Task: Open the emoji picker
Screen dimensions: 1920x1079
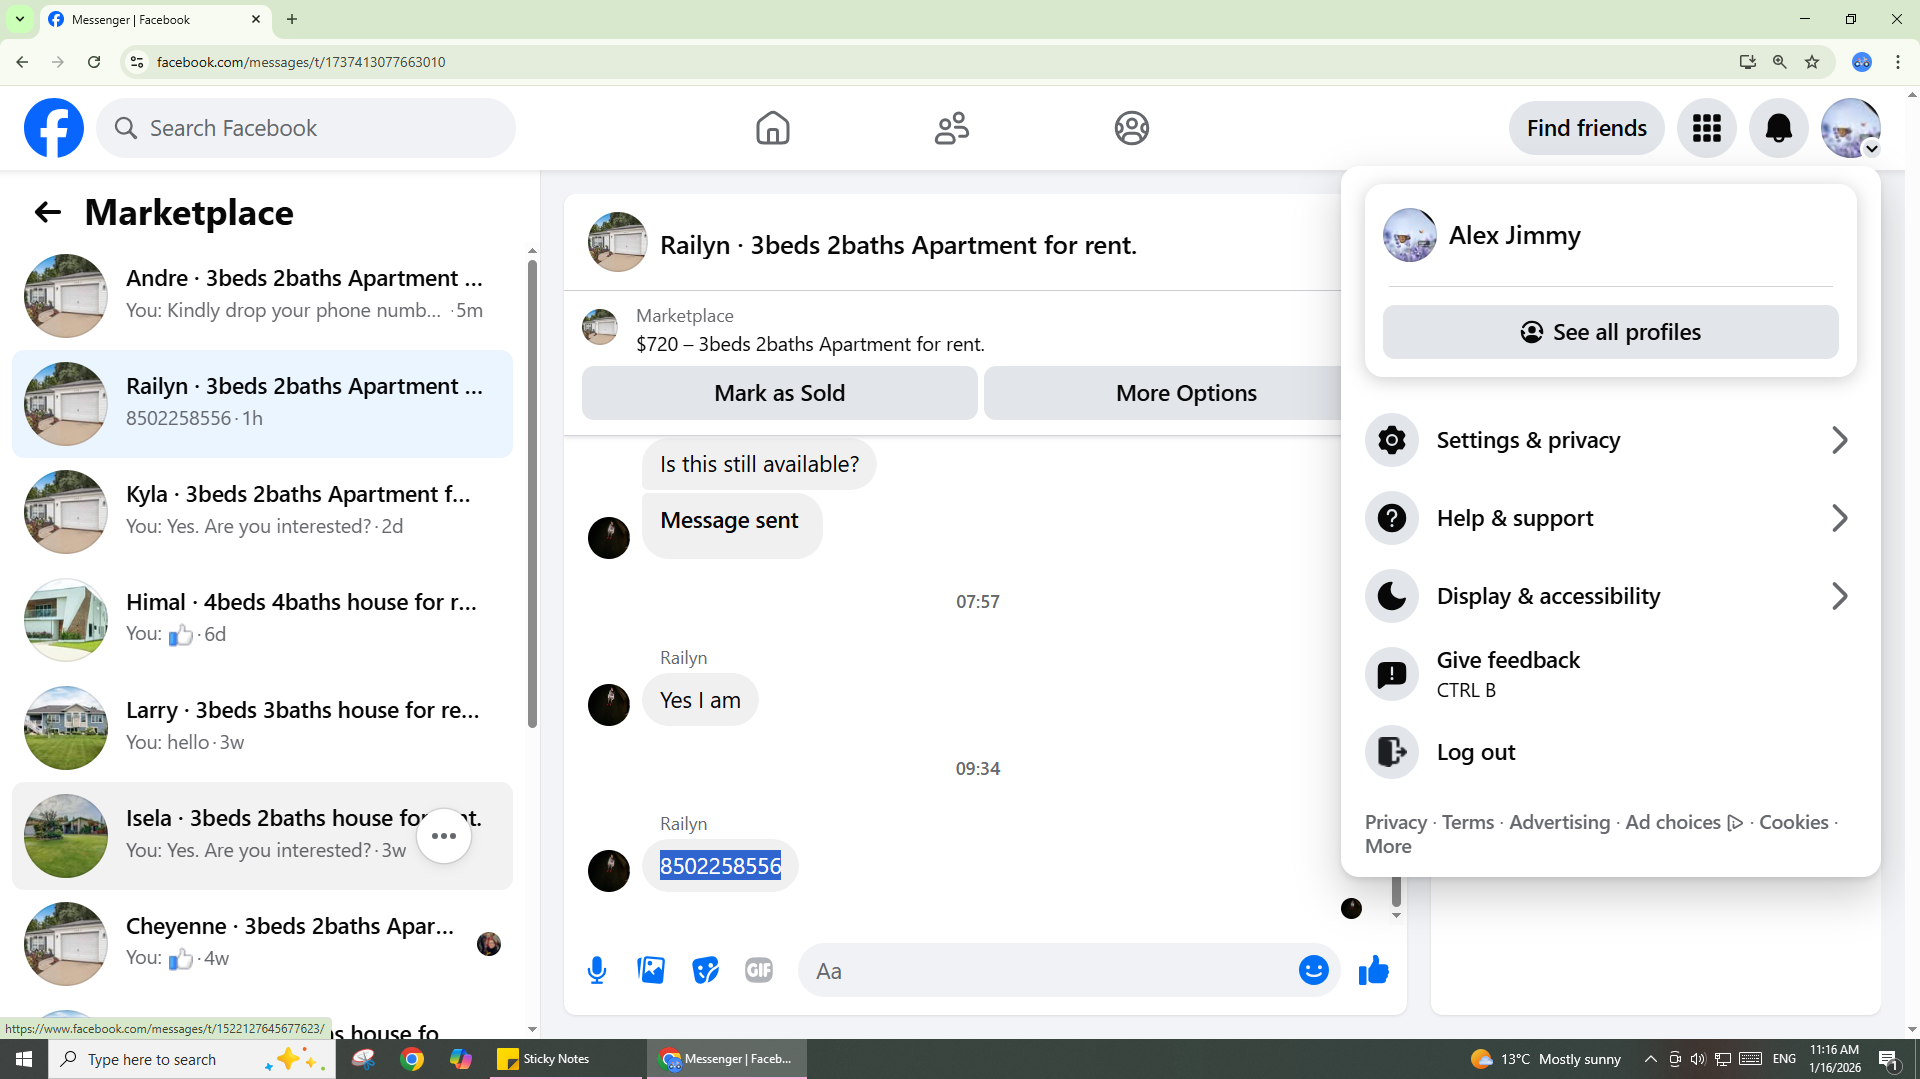Action: click(x=1314, y=970)
